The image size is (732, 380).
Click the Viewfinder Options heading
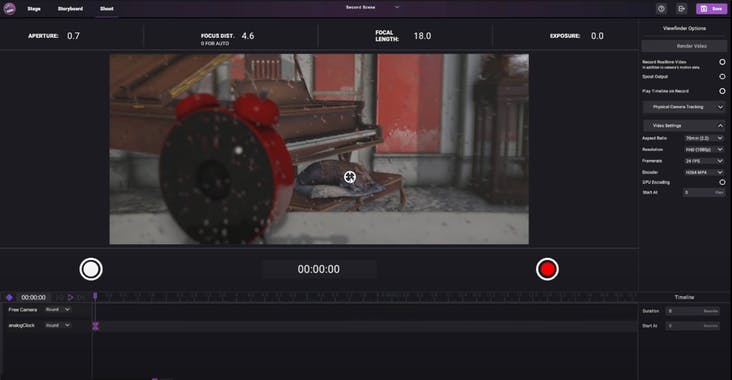pyautogui.click(x=684, y=28)
